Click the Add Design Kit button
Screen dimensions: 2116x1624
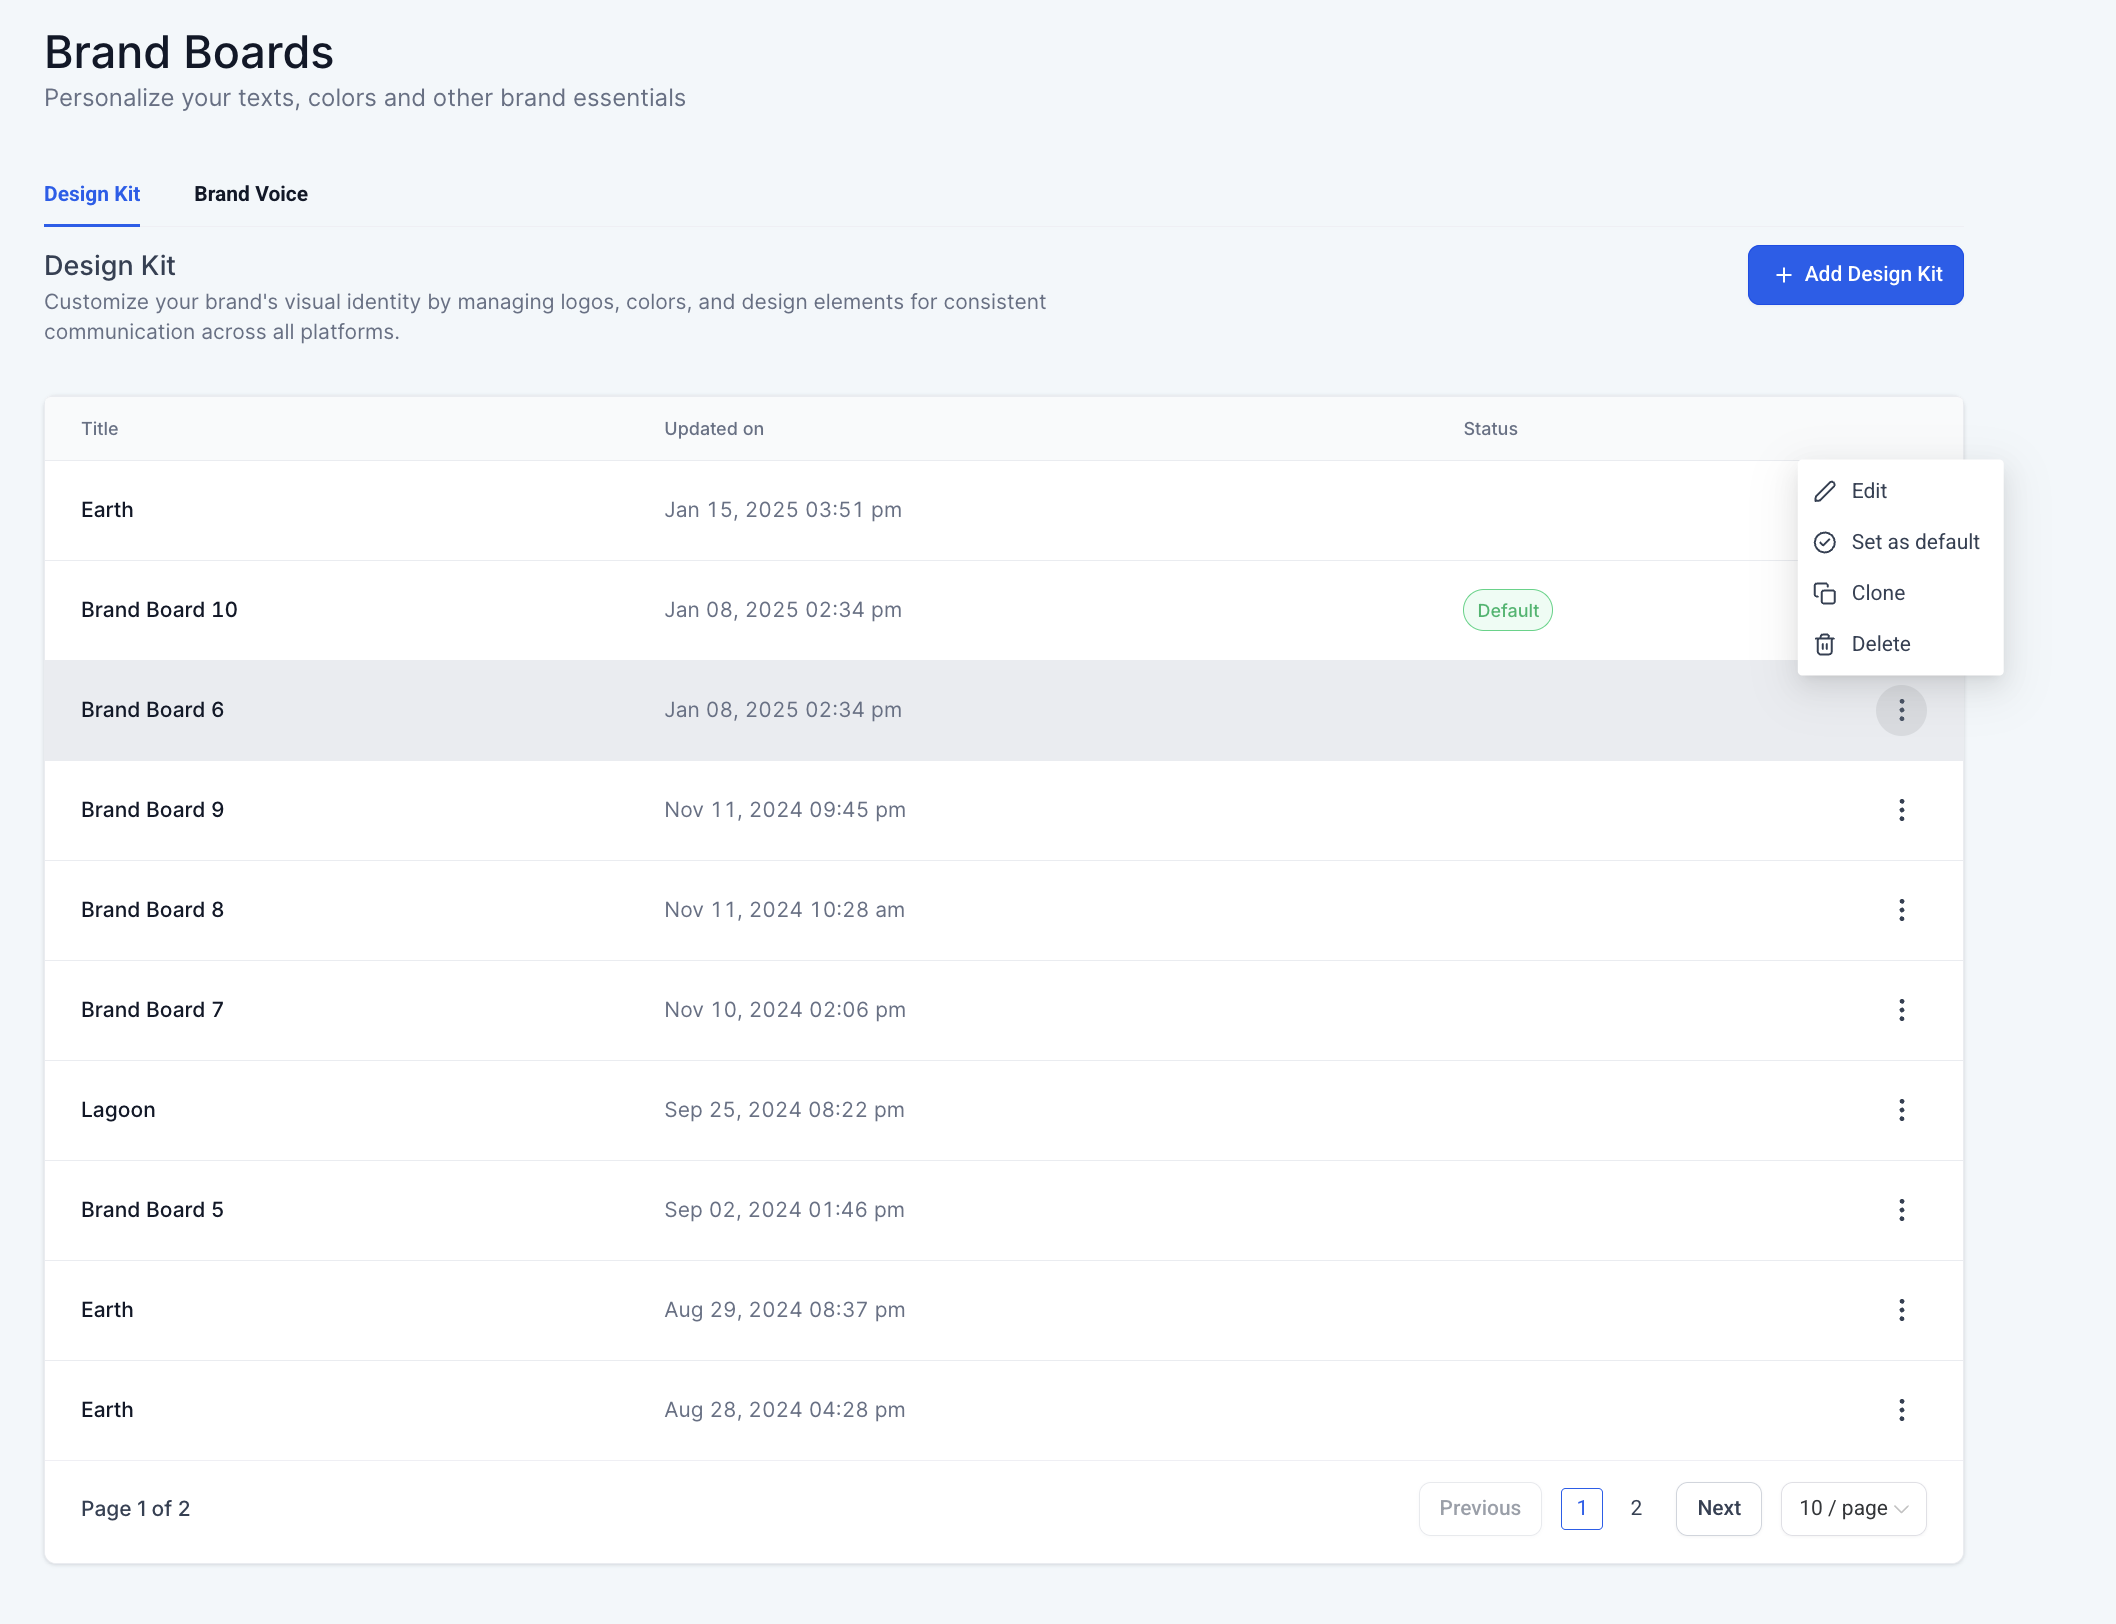tap(1855, 274)
